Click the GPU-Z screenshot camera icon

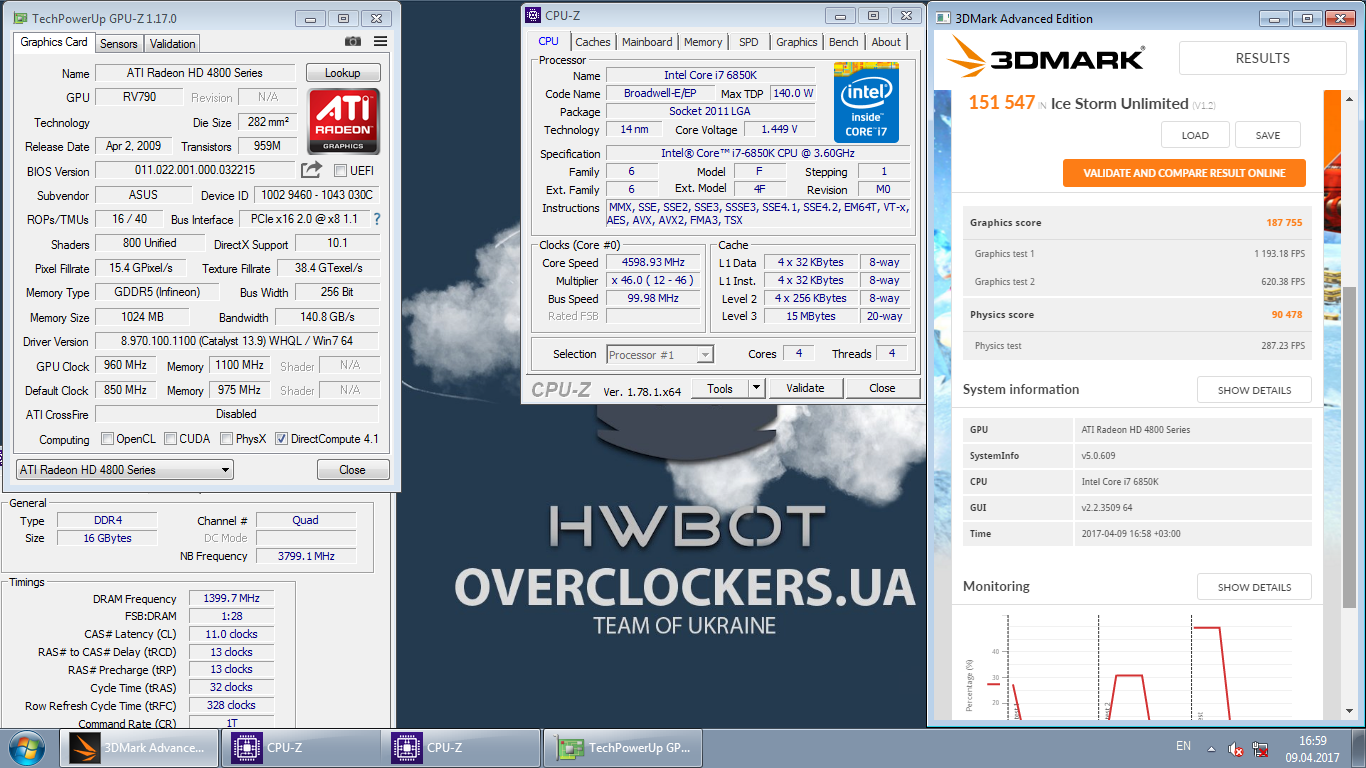click(353, 41)
